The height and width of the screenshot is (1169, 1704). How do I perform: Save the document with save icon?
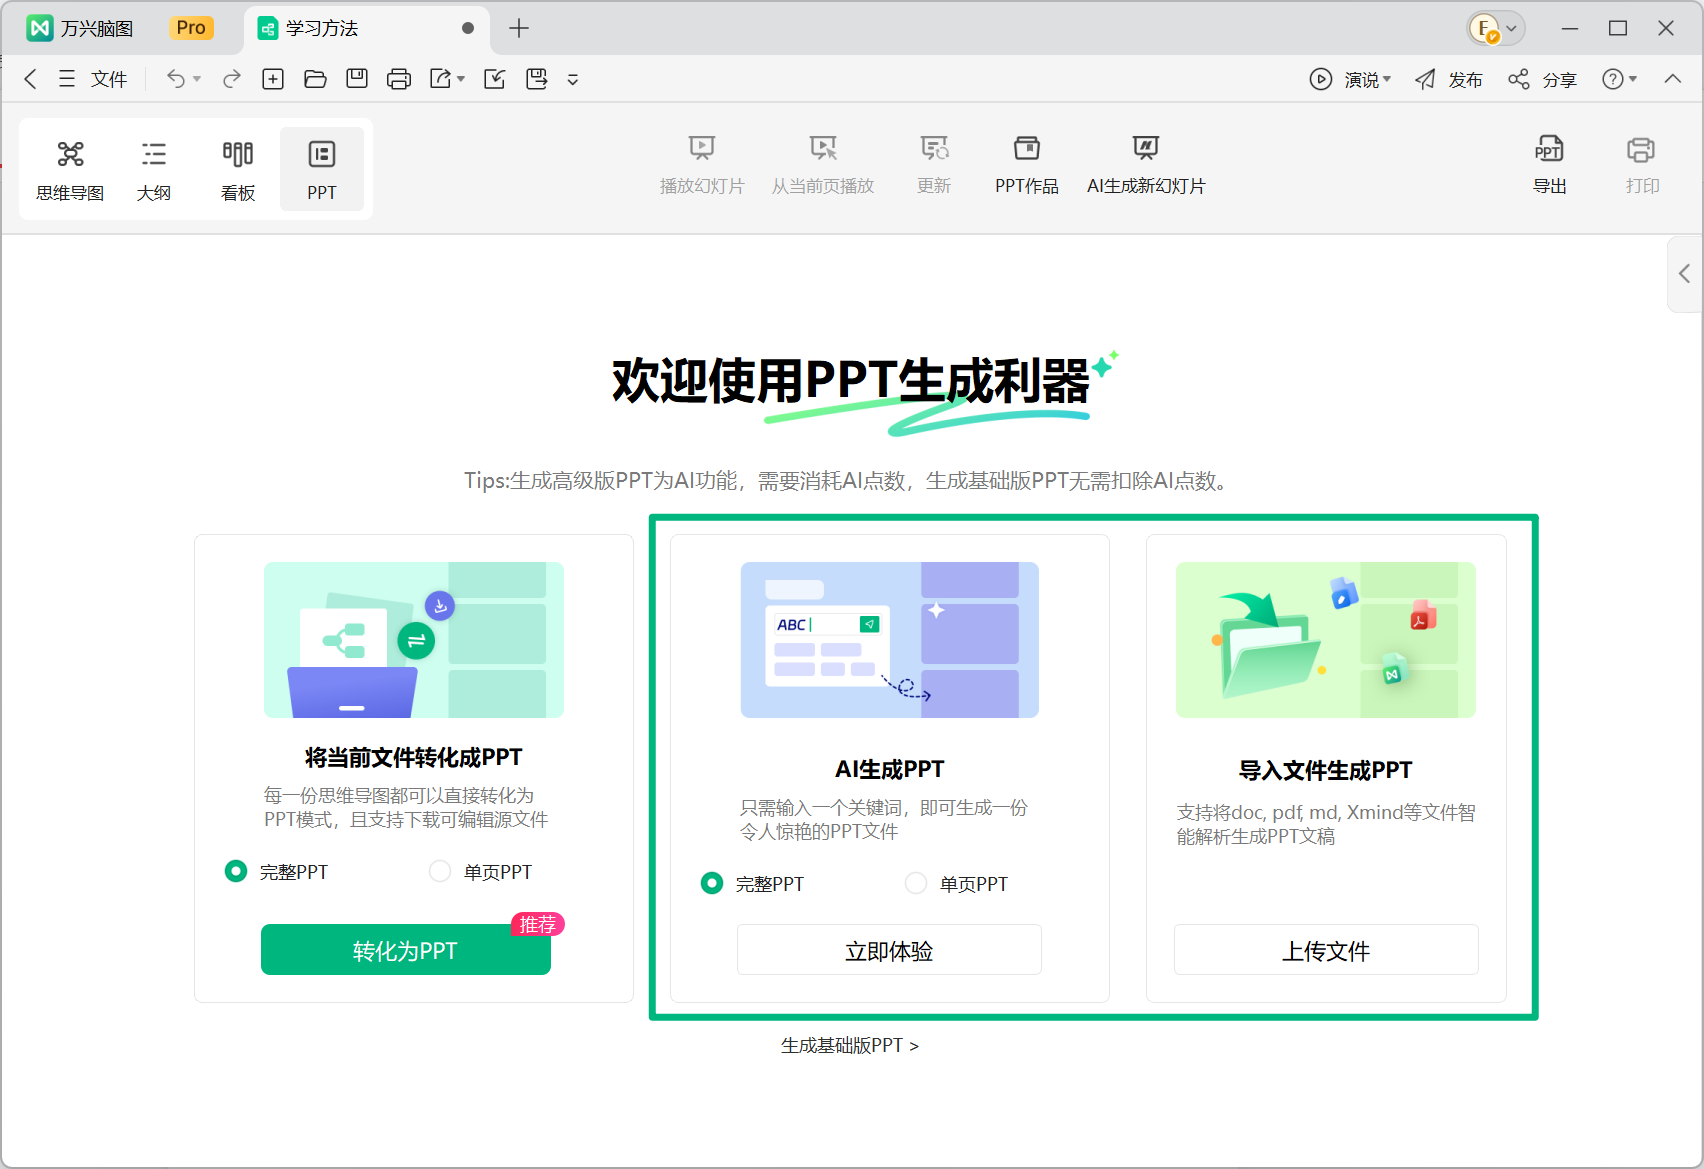click(x=357, y=79)
